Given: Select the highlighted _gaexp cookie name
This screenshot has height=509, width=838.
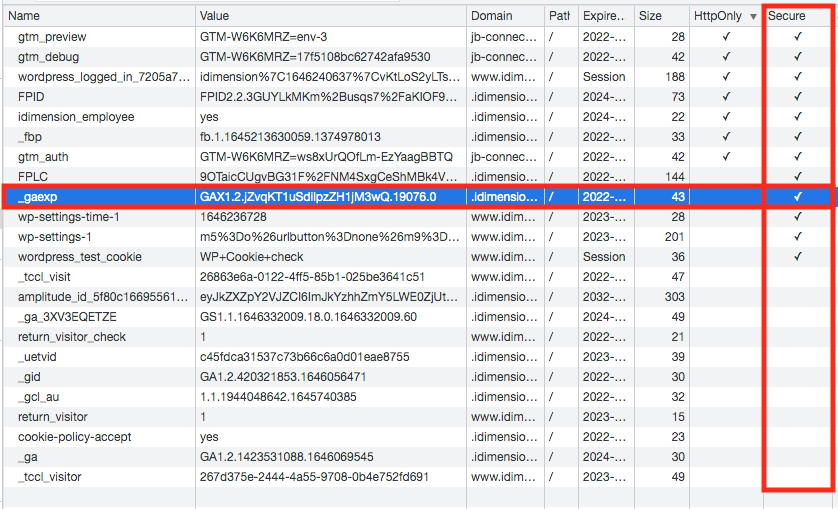Looking at the screenshot, I should (x=37, y=197).
